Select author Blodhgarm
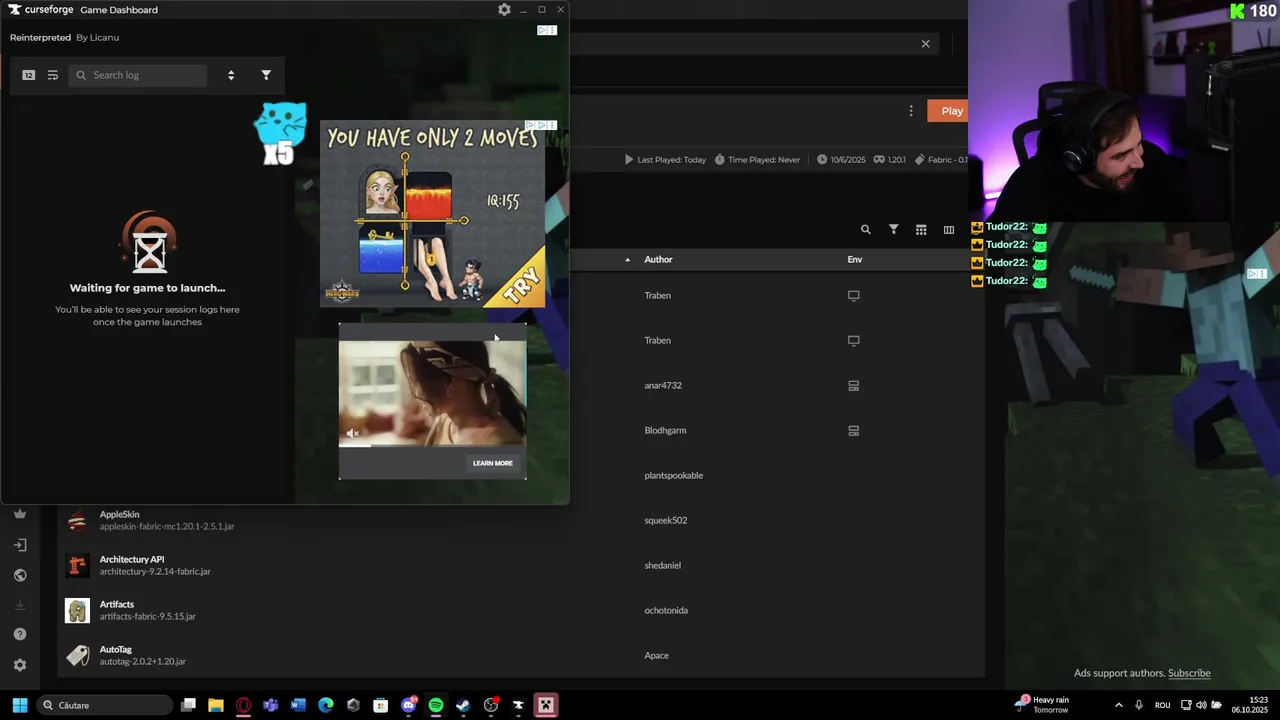This screenshot has width=1280, height=720. 665,431
